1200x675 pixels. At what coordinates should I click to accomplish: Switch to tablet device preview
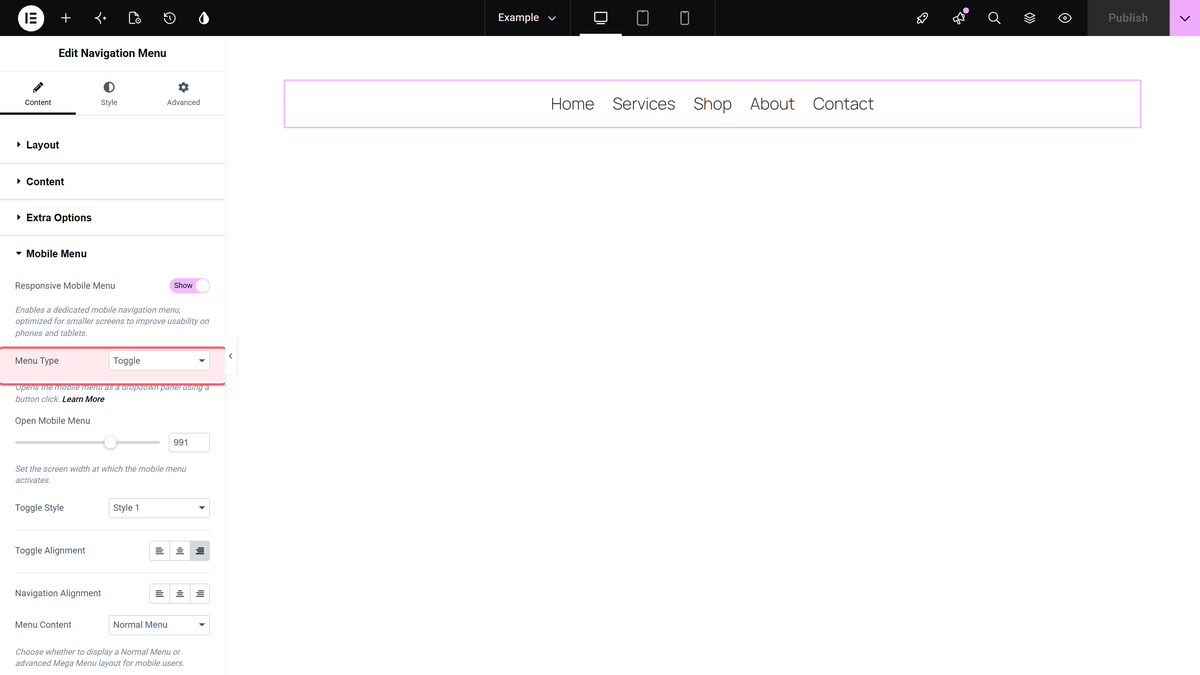click(643, 18)
